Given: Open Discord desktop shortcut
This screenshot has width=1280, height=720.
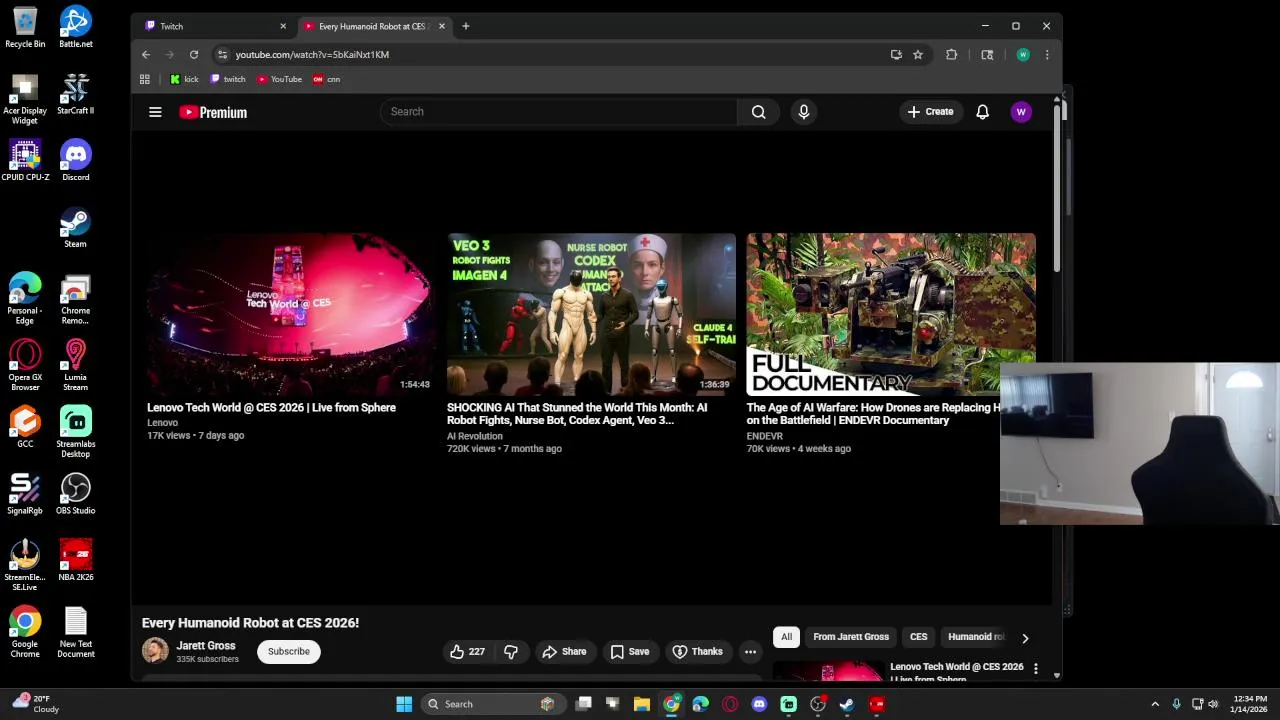Looking at the screenshot, I should pos(76,160).
